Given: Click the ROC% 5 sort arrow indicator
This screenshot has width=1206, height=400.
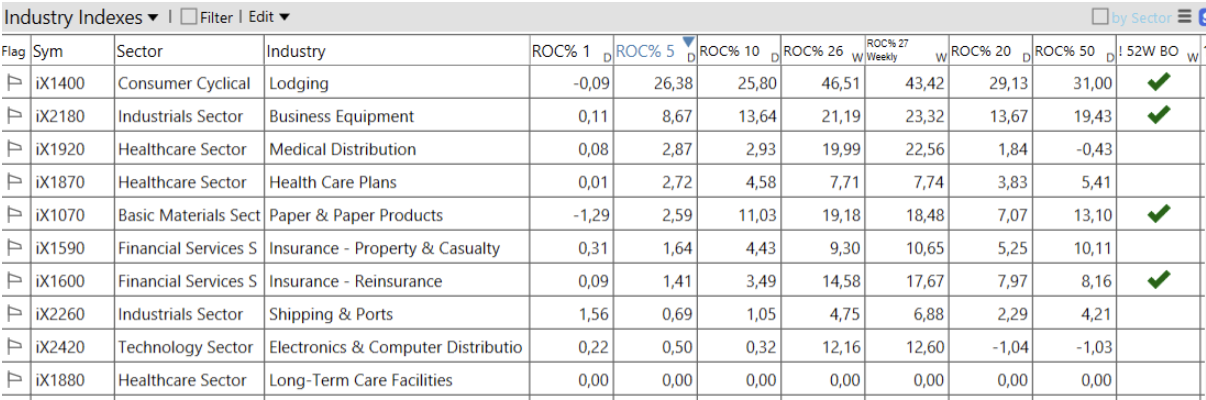Looking at the screenshot, I should 688,41.
